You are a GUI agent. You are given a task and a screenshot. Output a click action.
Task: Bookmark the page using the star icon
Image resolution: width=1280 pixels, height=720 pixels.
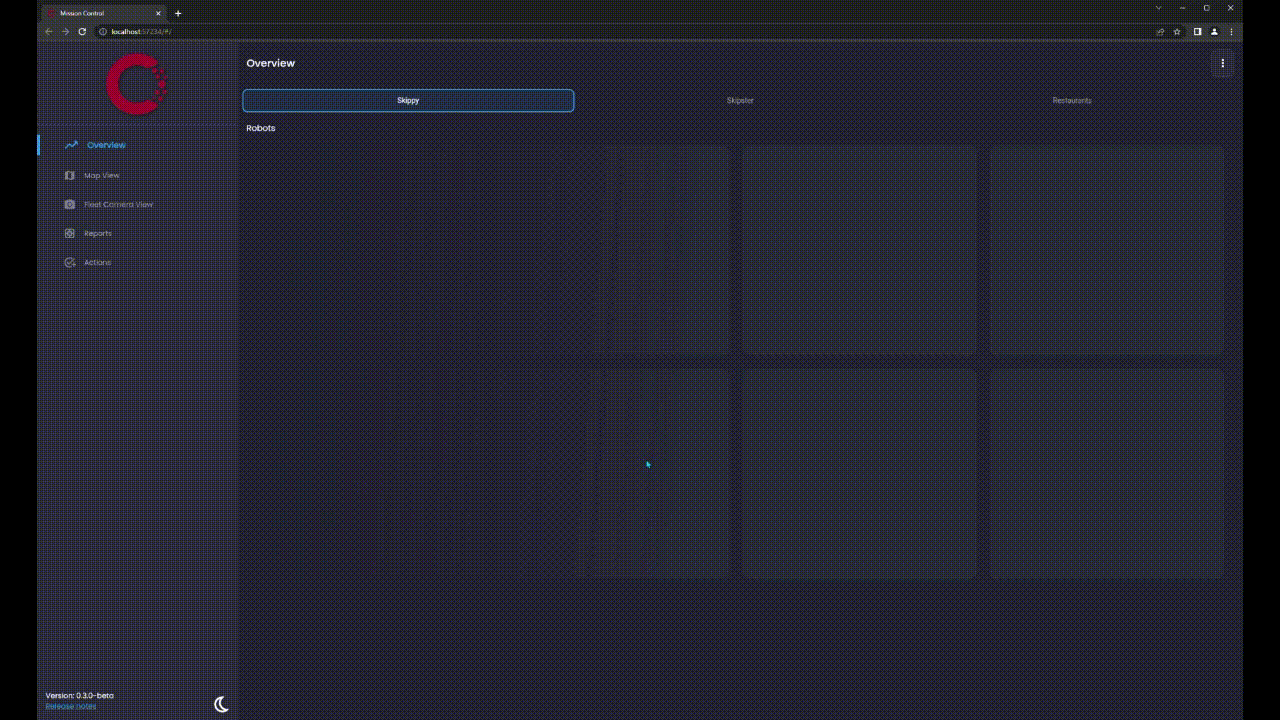[x=1178, y=31]
